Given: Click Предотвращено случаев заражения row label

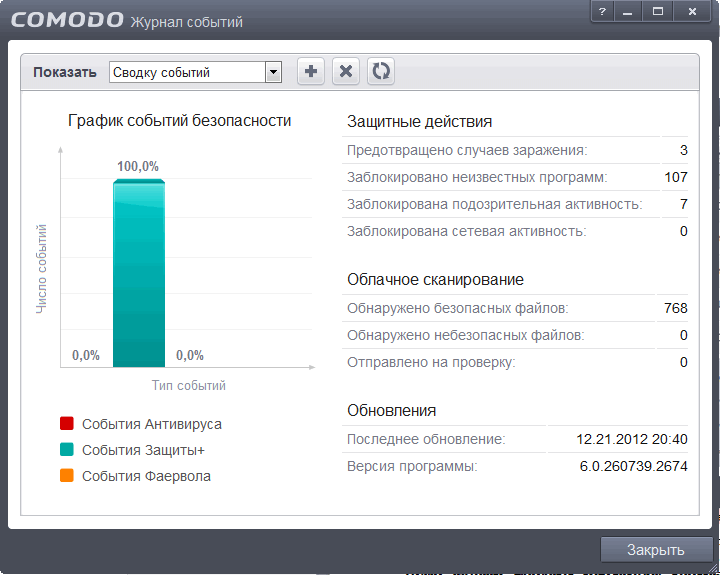Looking at the screenshot, I should tap(467, 150).
